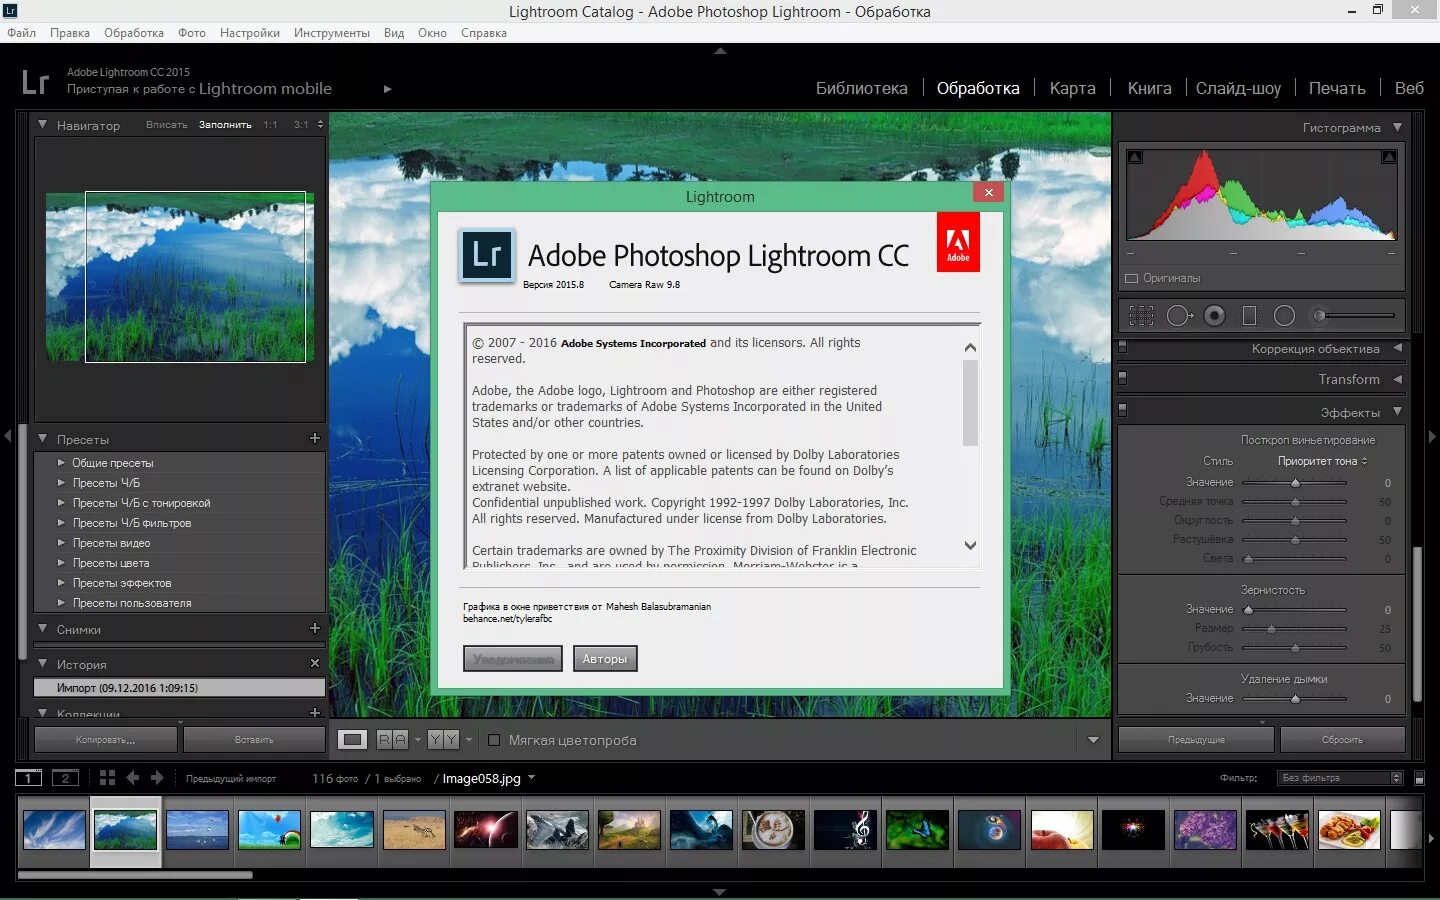
Task: Select the Crop Overlay tool
Action: [x=1141, y=316]
